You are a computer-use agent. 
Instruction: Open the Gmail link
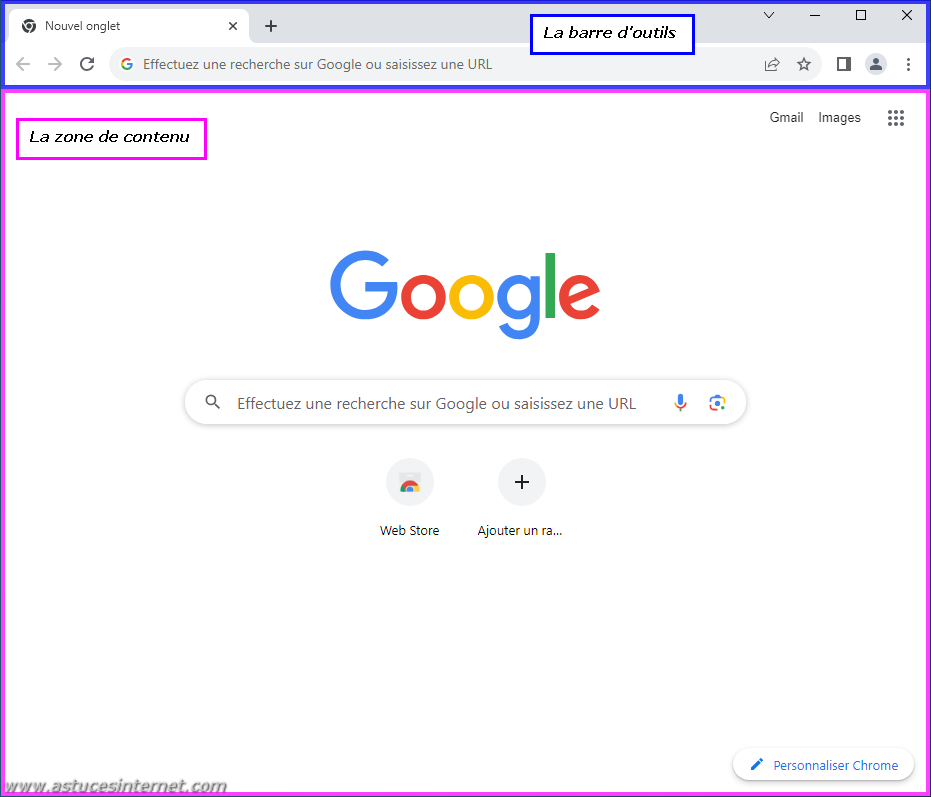point(786,118)
